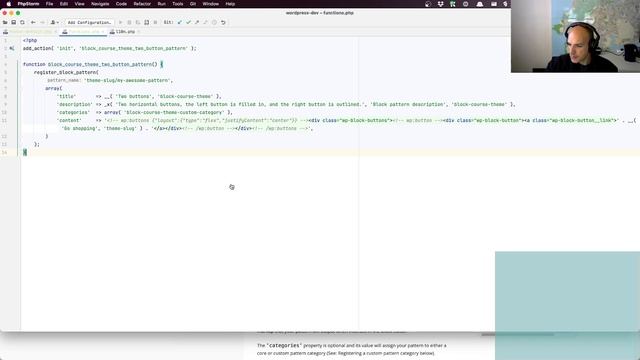Click the closing brace on line 14
The width and height of the screenshot is (640, 360).
25,152
